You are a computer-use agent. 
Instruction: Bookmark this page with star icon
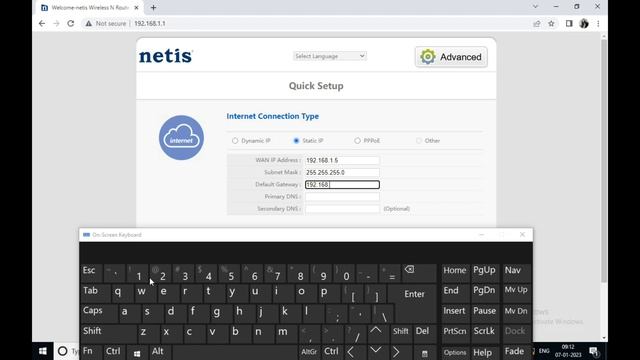click(x=551, y=24)
